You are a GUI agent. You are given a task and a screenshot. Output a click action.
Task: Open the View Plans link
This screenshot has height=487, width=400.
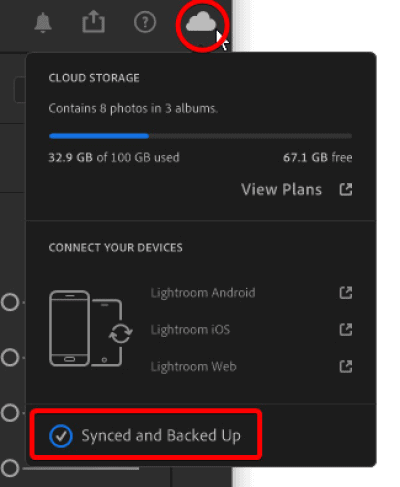pos(281,189)
